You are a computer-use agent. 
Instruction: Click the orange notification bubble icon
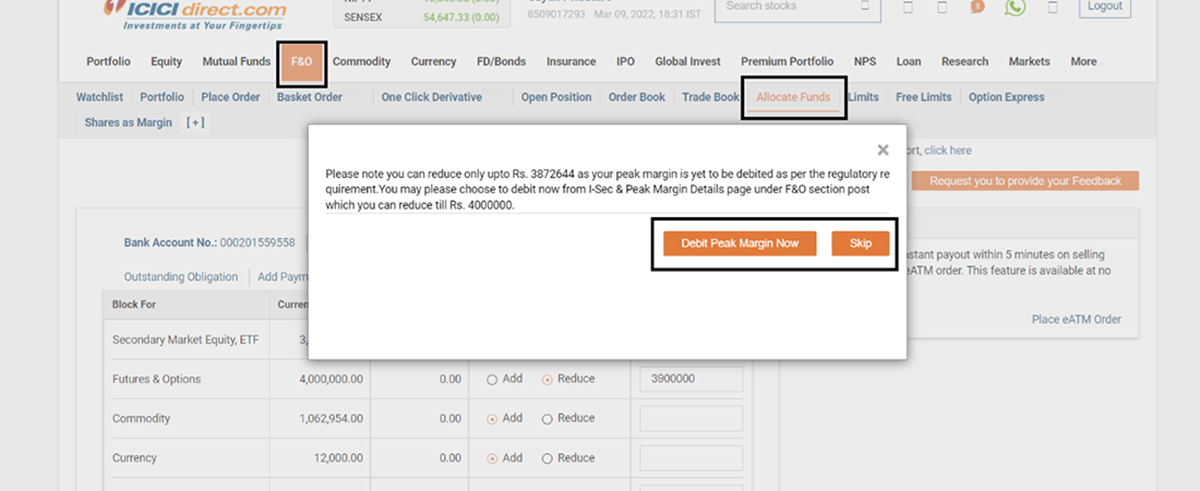point(977,7)
